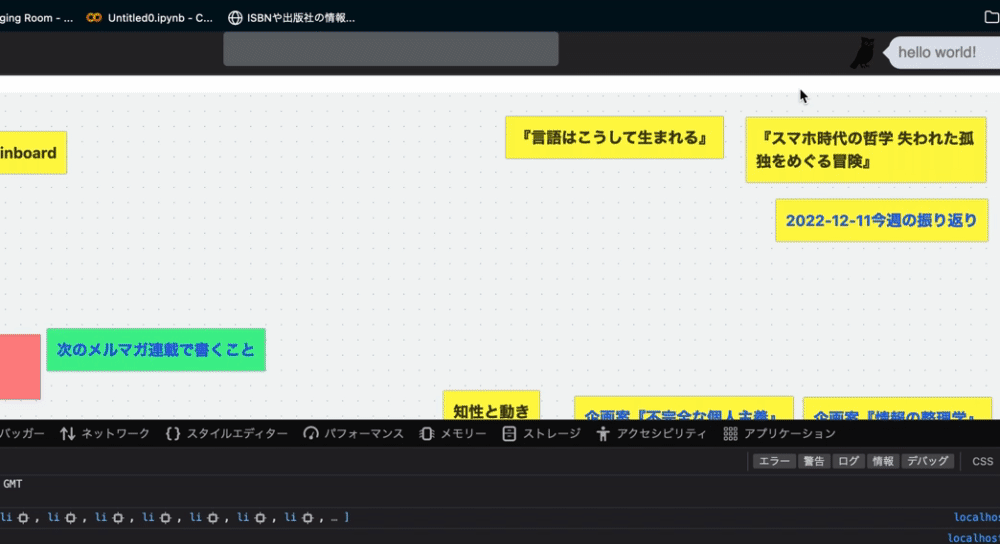Open the Performance tab with gauge icon
The height and width of the screenshot is (544, 1000).
point(353,434)
